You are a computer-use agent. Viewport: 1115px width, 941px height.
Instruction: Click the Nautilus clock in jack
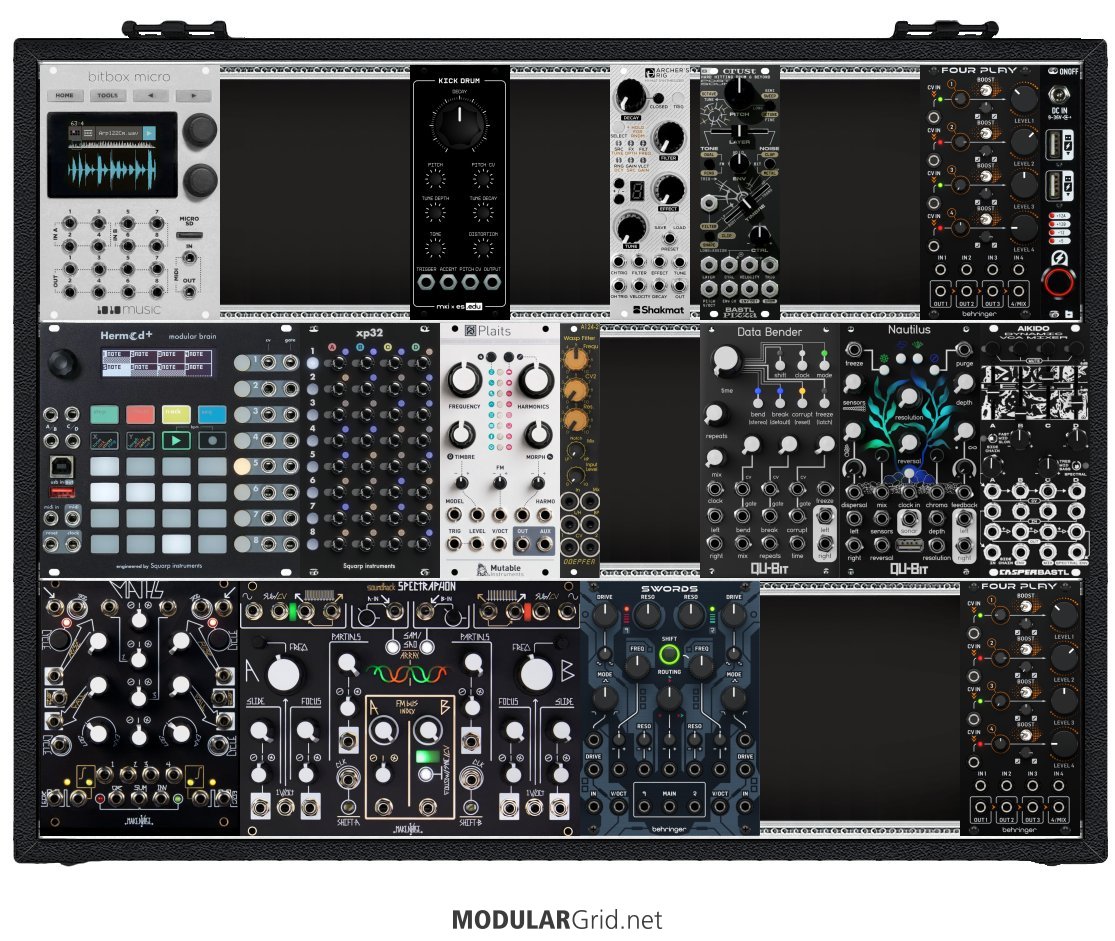pyautogui.click(x=909, y=492)
